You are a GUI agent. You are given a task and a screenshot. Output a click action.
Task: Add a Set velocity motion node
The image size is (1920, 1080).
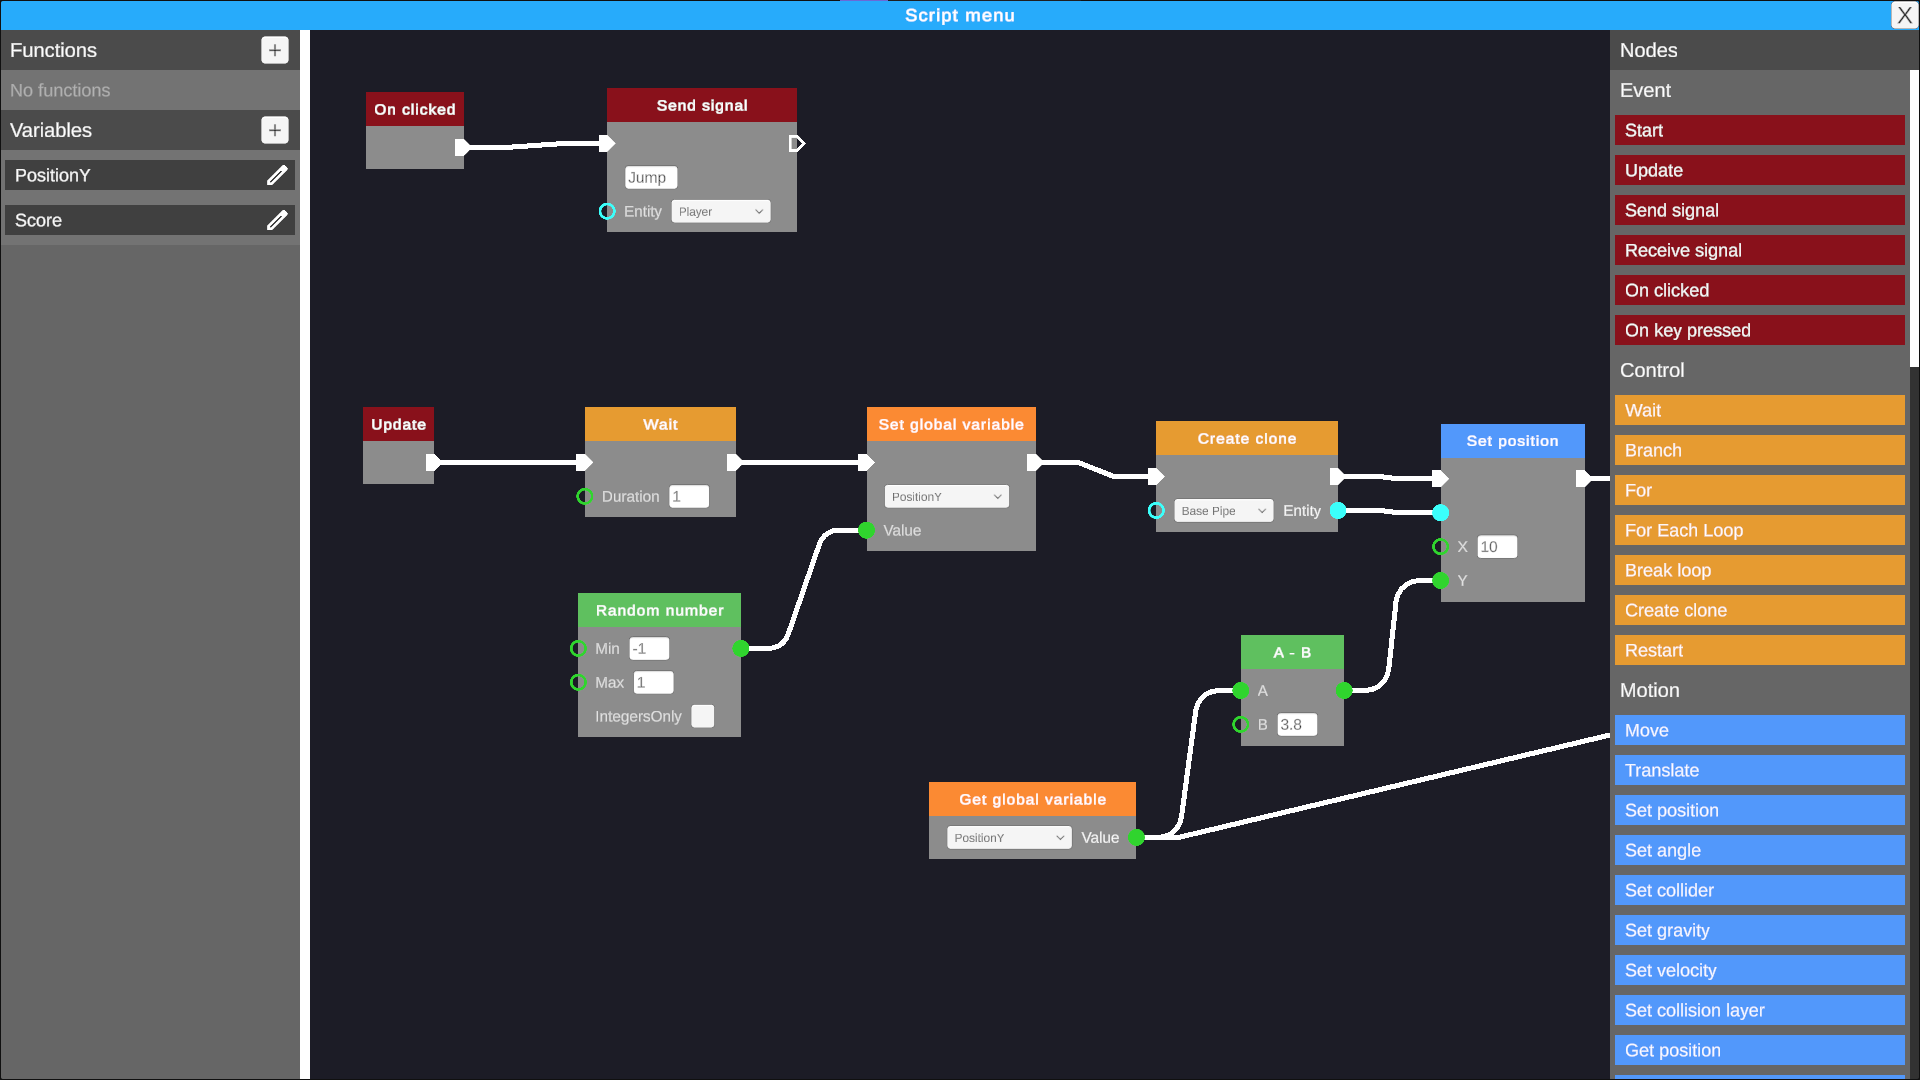coord(1759,971)
